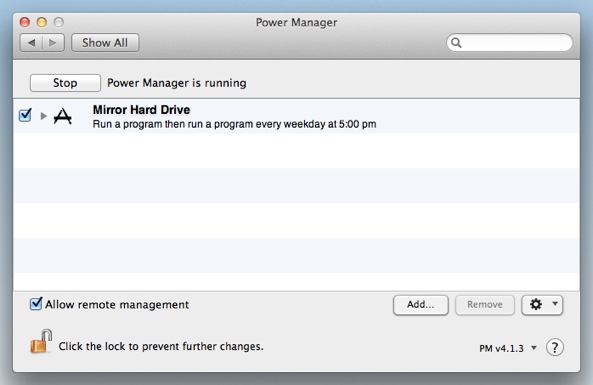The height and width of the screenshot is (385, 593).
Task: Select the Mirror Hard Drive title
Action: [141, 110]
